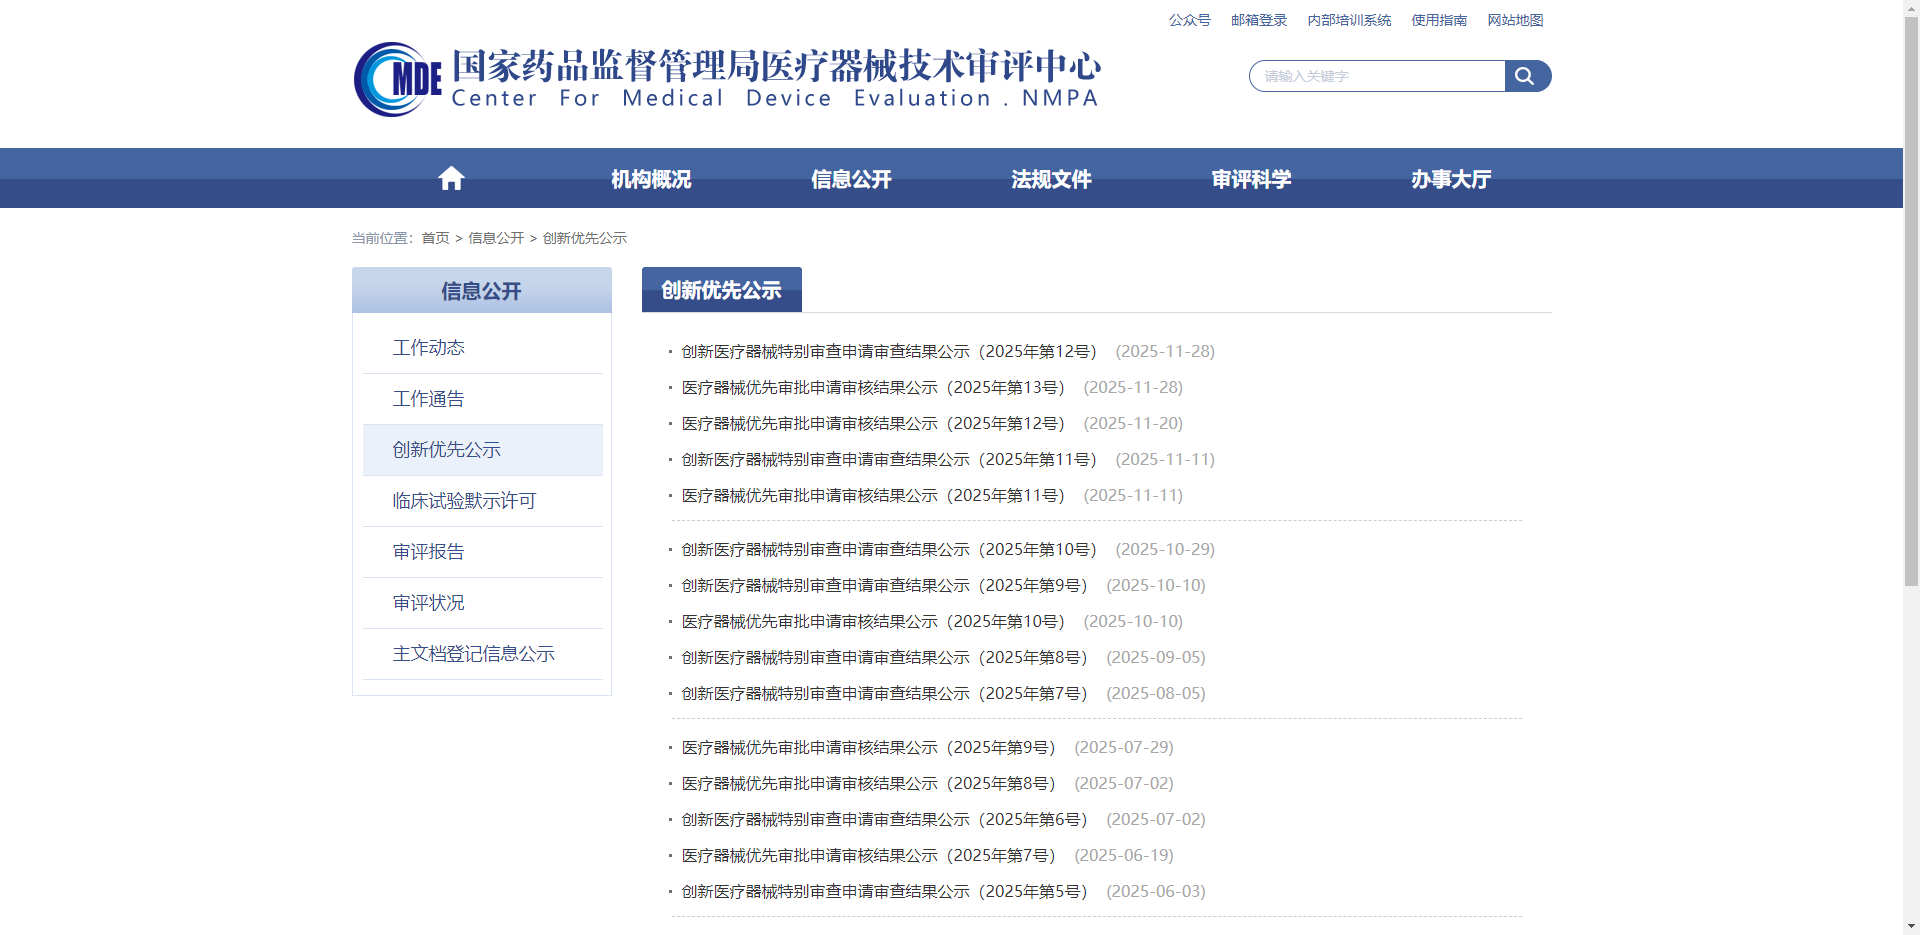Select 审评报告 in the sidebar

point(483,552)
